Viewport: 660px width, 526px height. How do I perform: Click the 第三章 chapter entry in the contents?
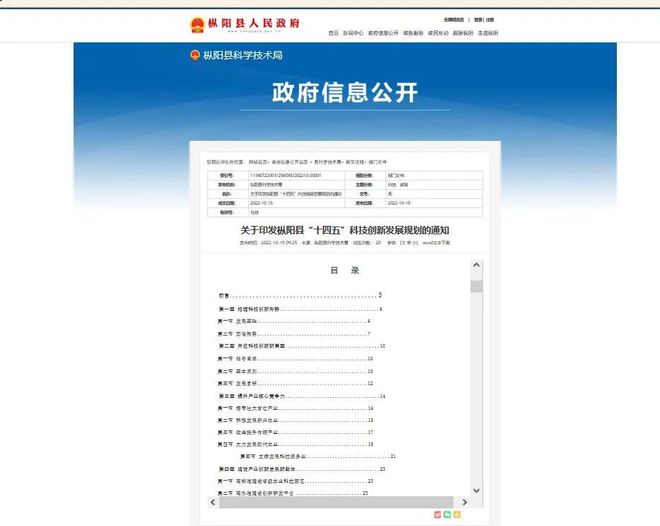click(302, 396)
